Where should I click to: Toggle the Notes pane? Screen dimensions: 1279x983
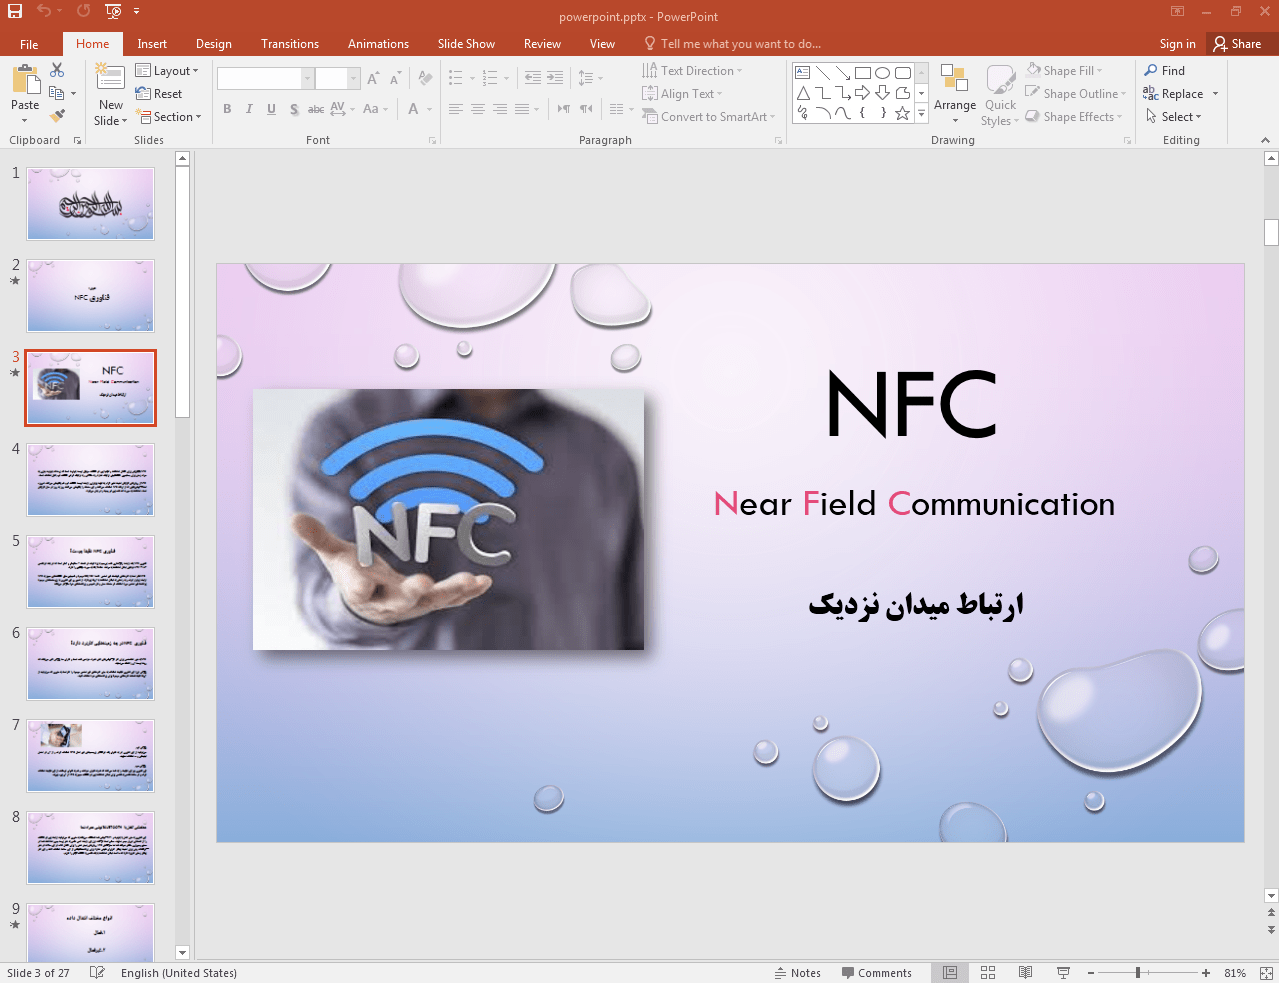point(797,973)
